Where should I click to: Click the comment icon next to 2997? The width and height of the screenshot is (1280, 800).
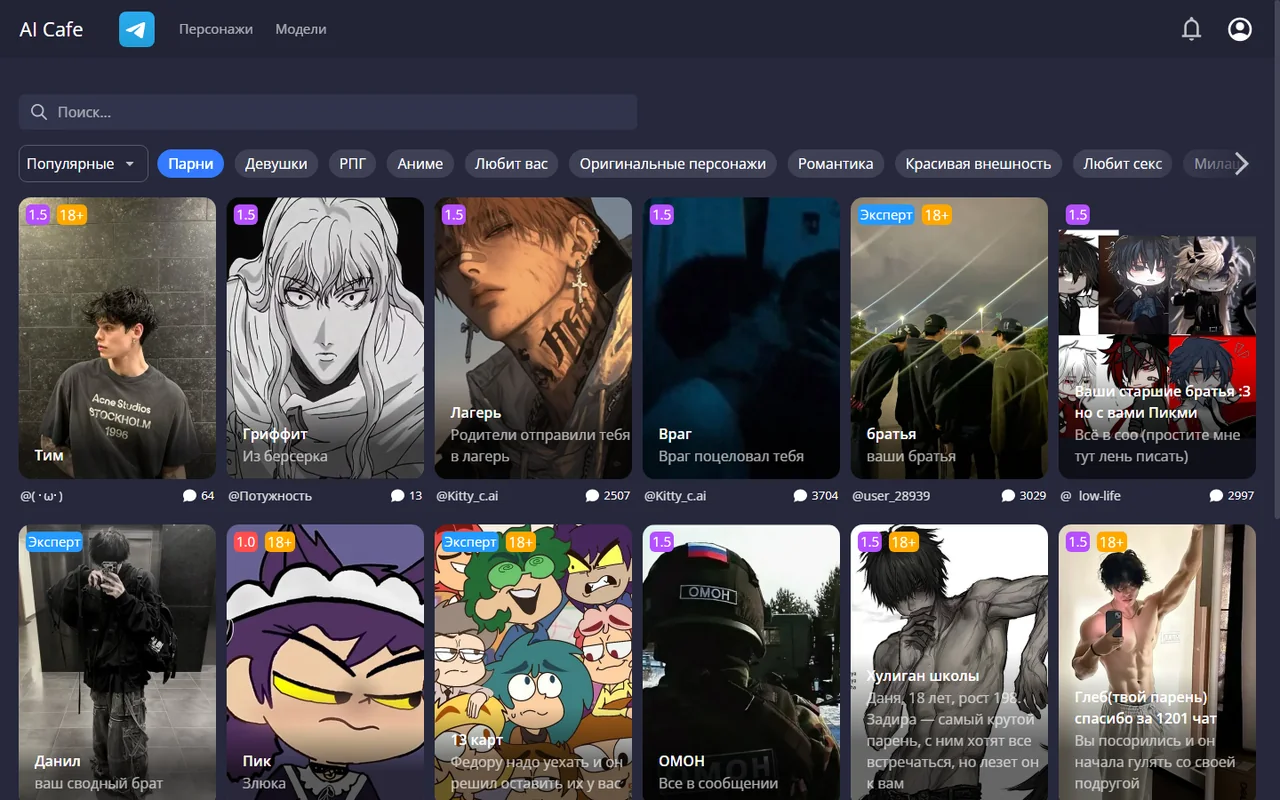pos(1216,495)
